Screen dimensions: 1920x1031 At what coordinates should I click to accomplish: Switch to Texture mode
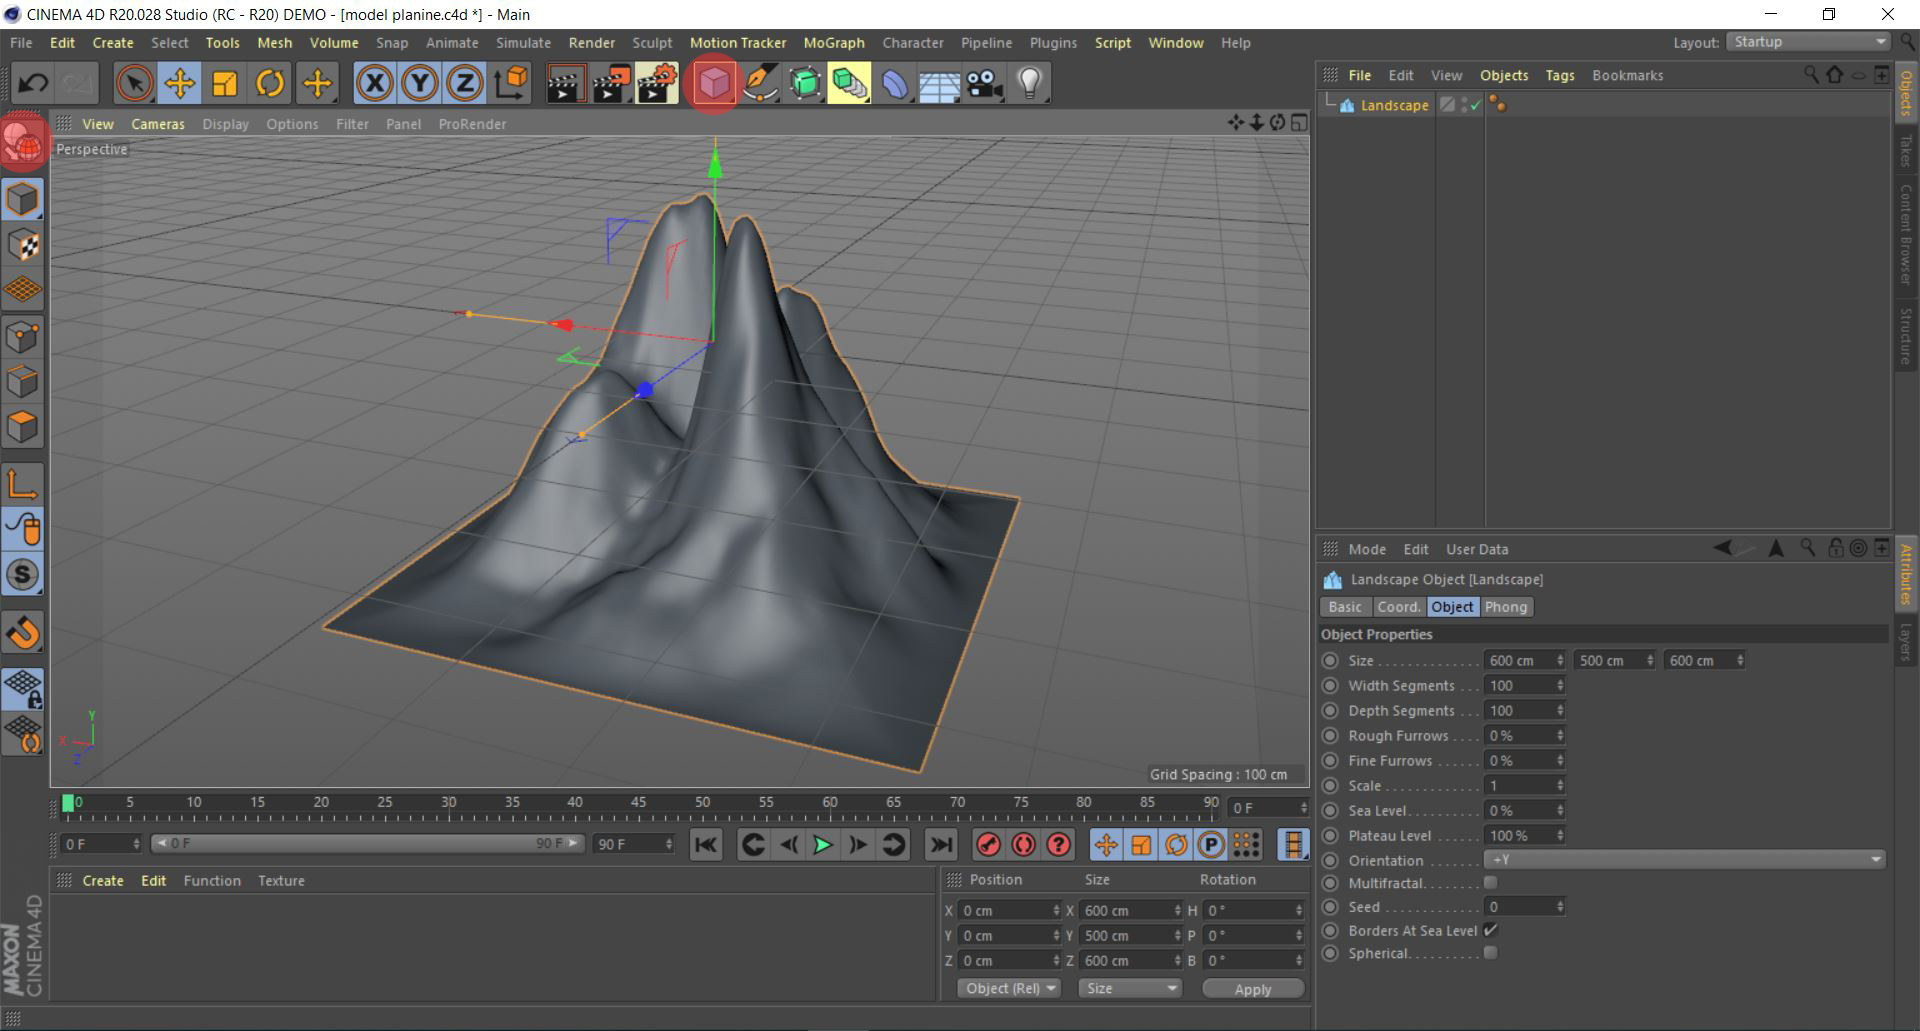(23, 245)
